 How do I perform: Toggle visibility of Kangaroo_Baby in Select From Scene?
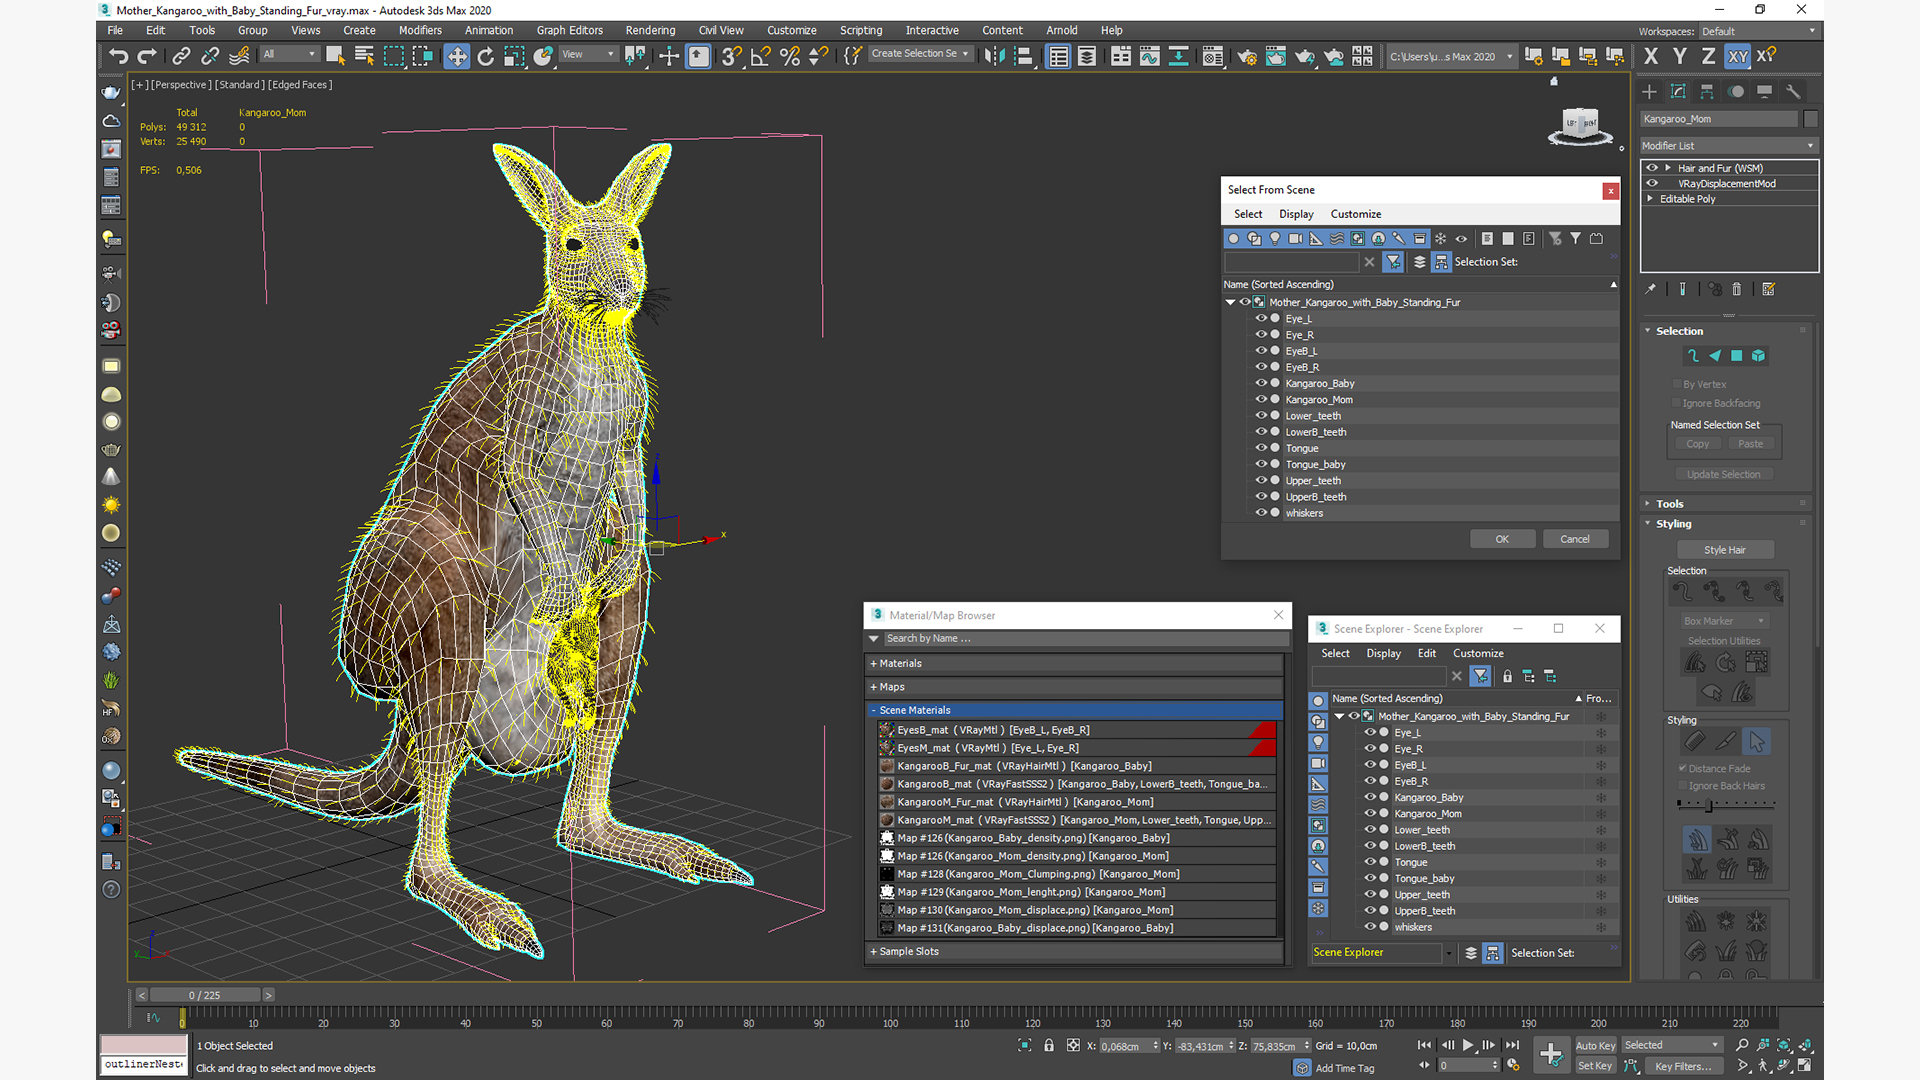1261,383
